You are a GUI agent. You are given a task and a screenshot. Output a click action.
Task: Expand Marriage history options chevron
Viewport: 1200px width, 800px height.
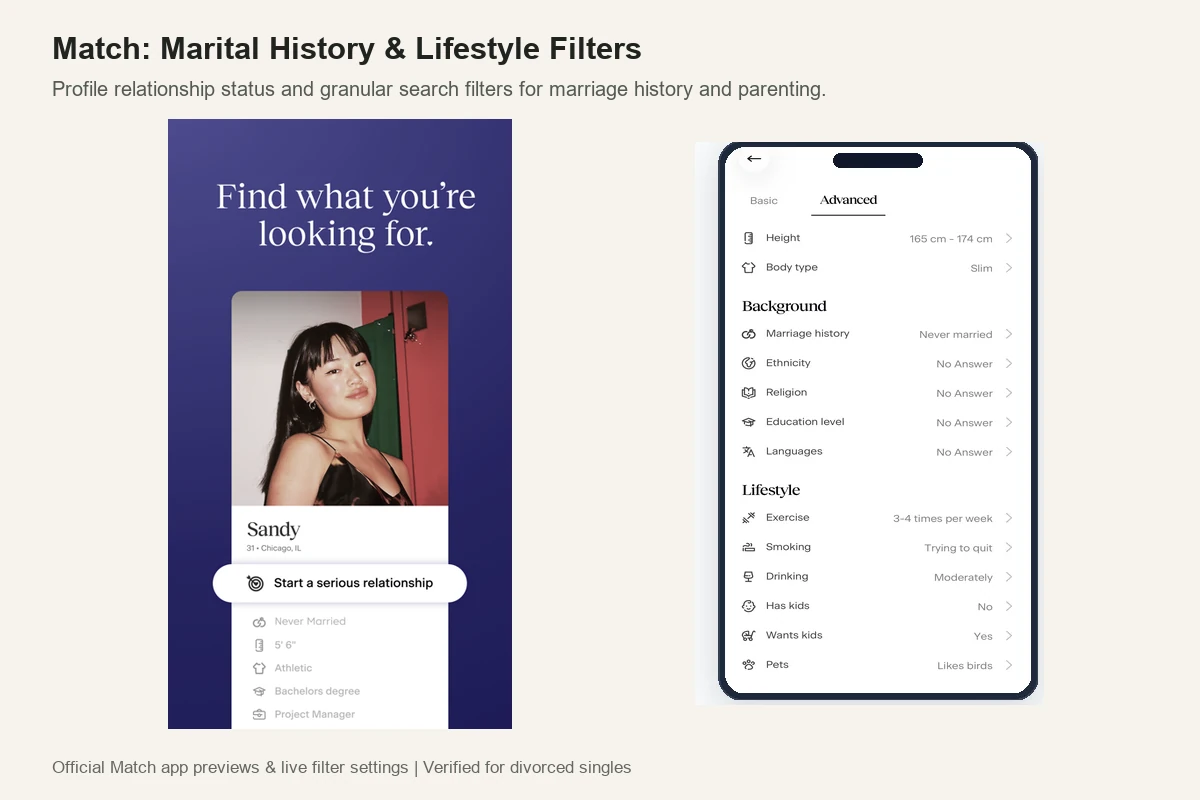[1009, 334]
